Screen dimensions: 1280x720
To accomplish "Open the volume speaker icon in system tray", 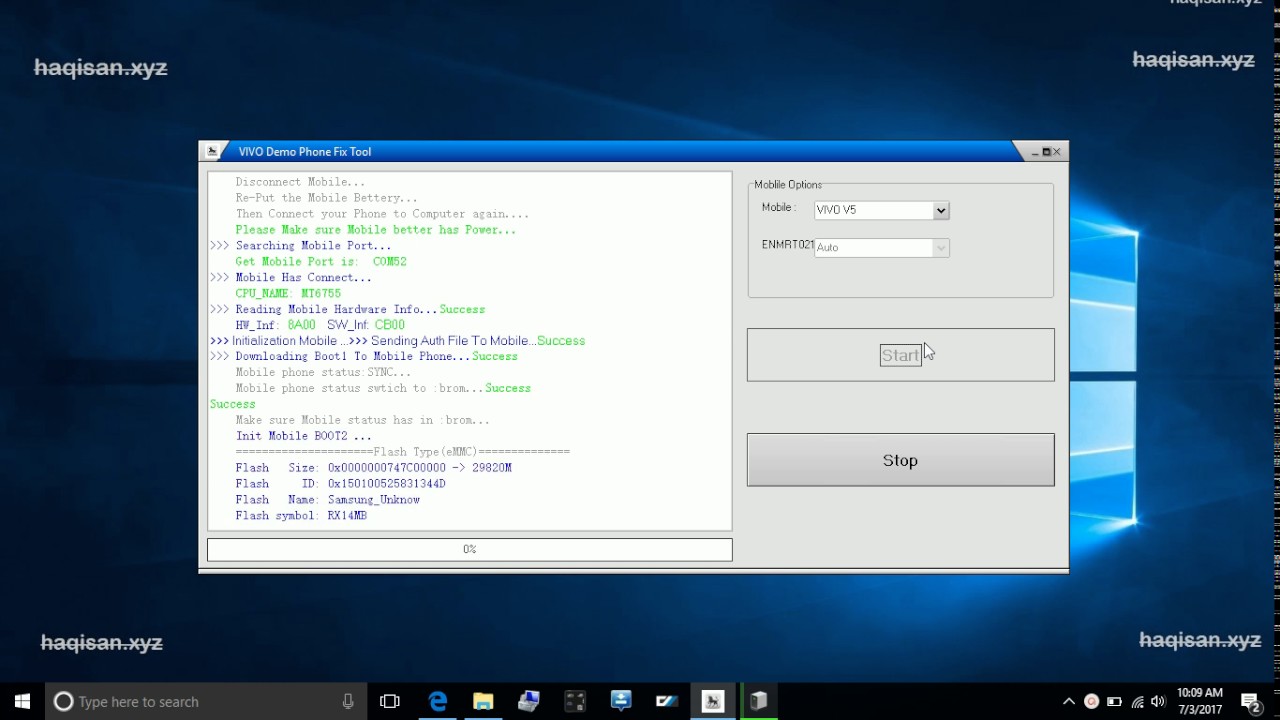I will point(1157,701).
